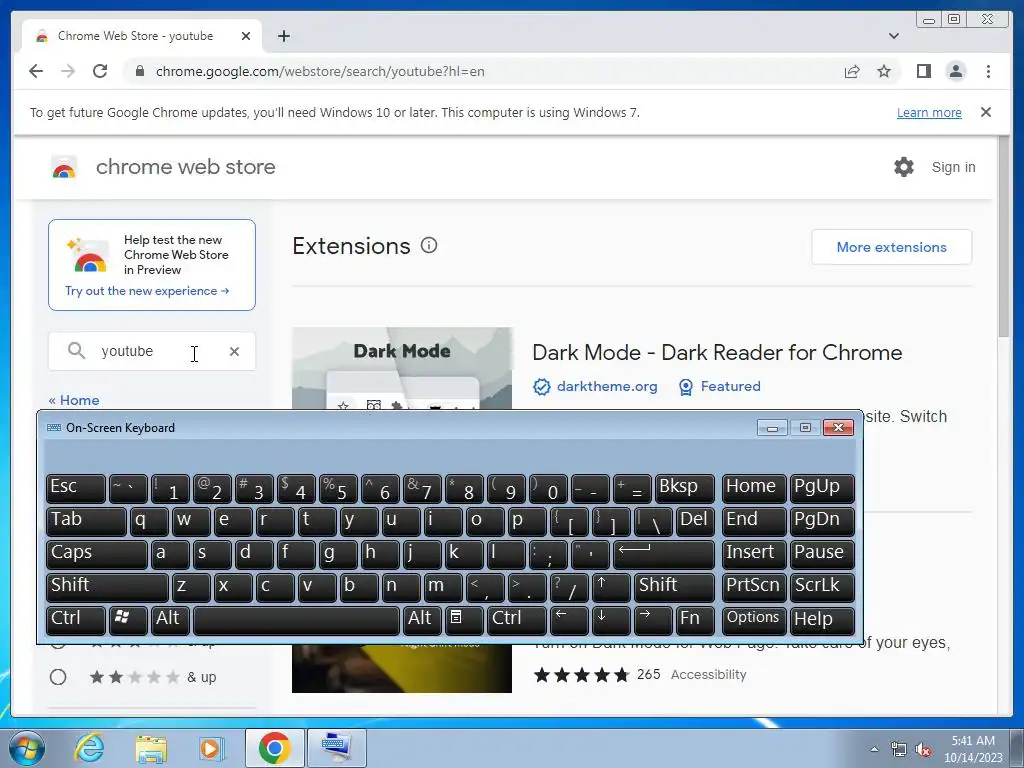Click the chrome web store logo
Image resolution: width=1024 pixels, height=768 pixels.
[x=64, y=167]
